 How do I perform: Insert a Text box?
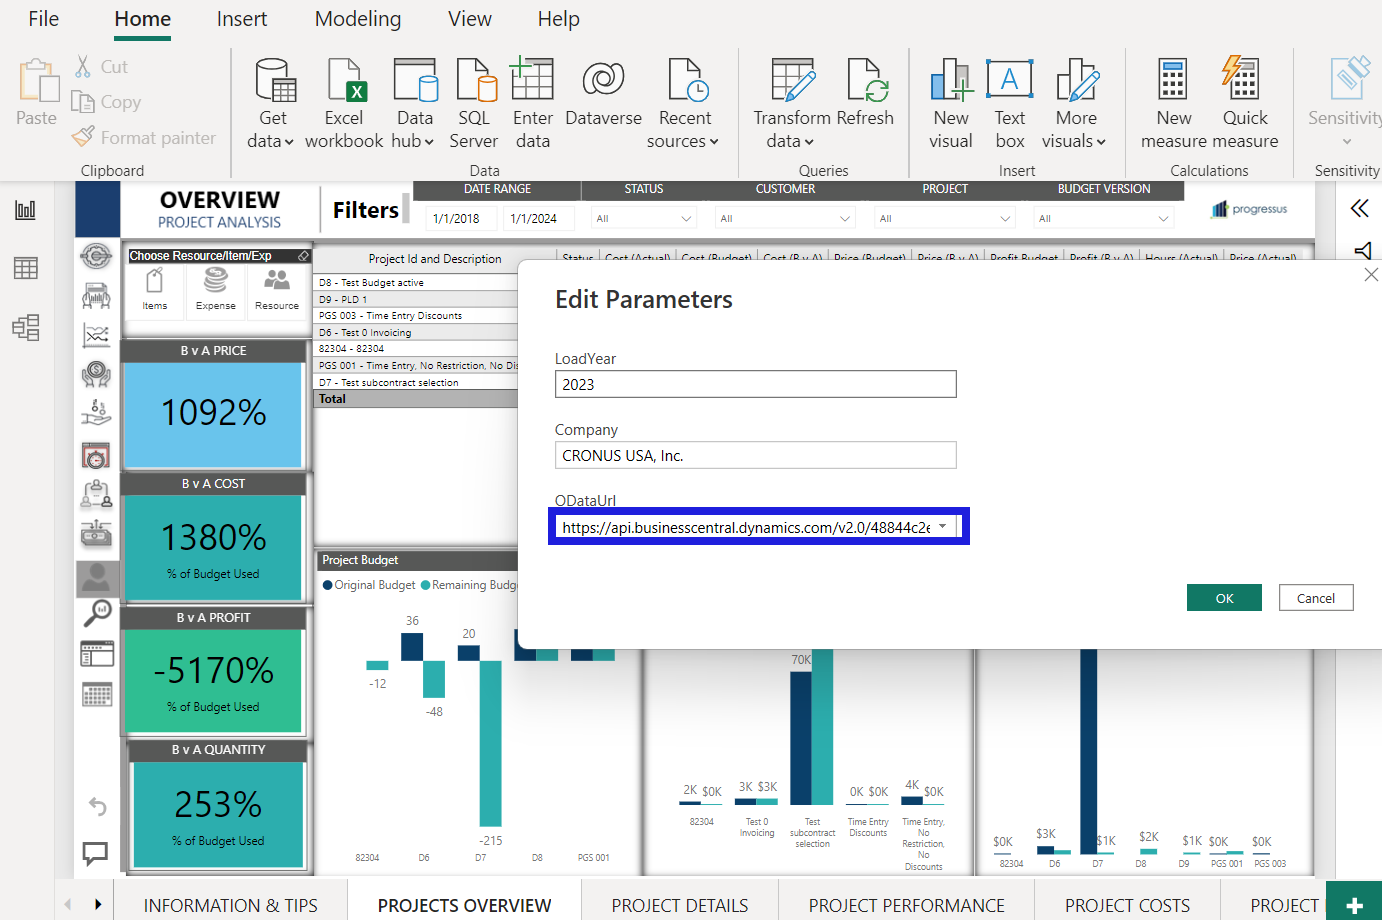[x=1009, y=100]
